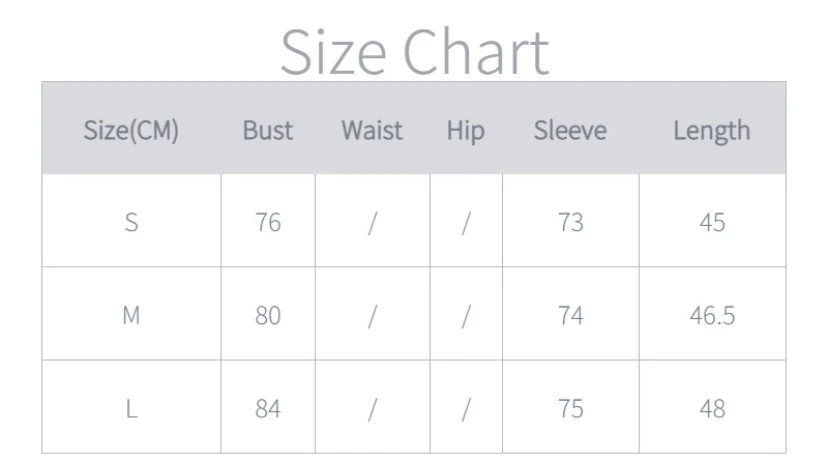The width and height of the screenshot is (828, 465).
Task: Click the Bust column header
Action: (x=268, y=130)
